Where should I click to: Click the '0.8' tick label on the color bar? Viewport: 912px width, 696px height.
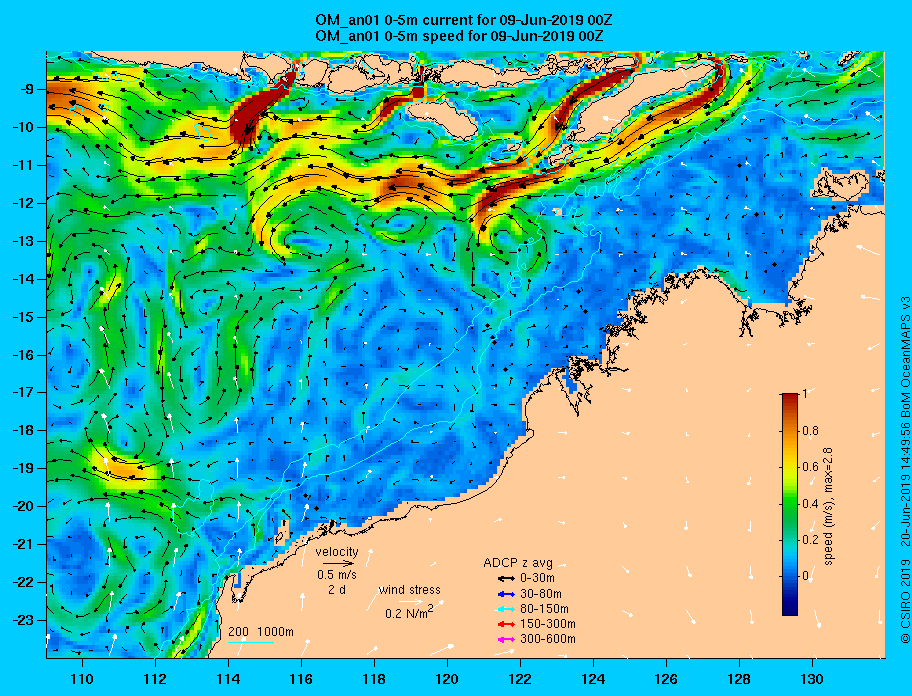[x=810, y=431]
